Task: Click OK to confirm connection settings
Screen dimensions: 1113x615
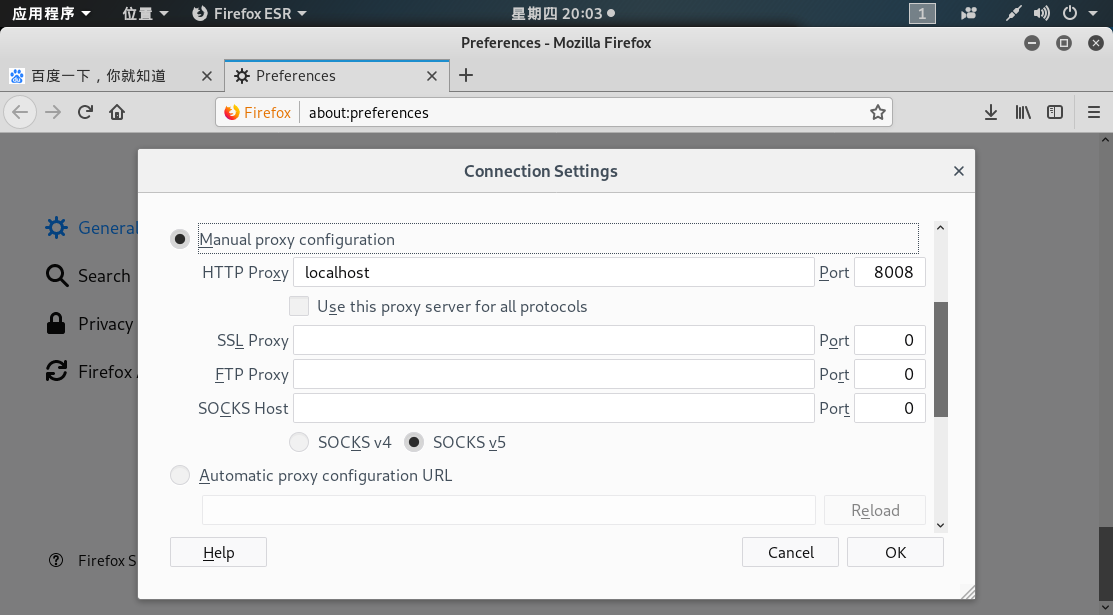Action: coord(895,552)
